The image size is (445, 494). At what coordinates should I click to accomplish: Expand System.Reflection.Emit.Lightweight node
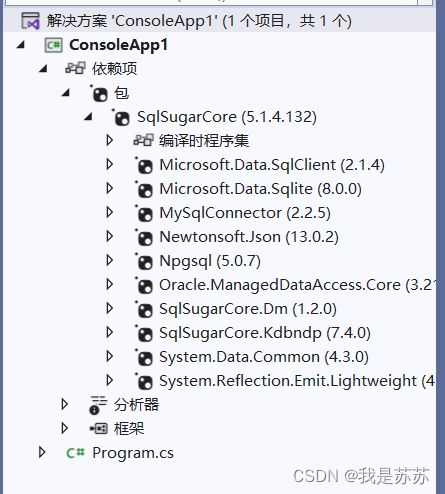point(109,380)
